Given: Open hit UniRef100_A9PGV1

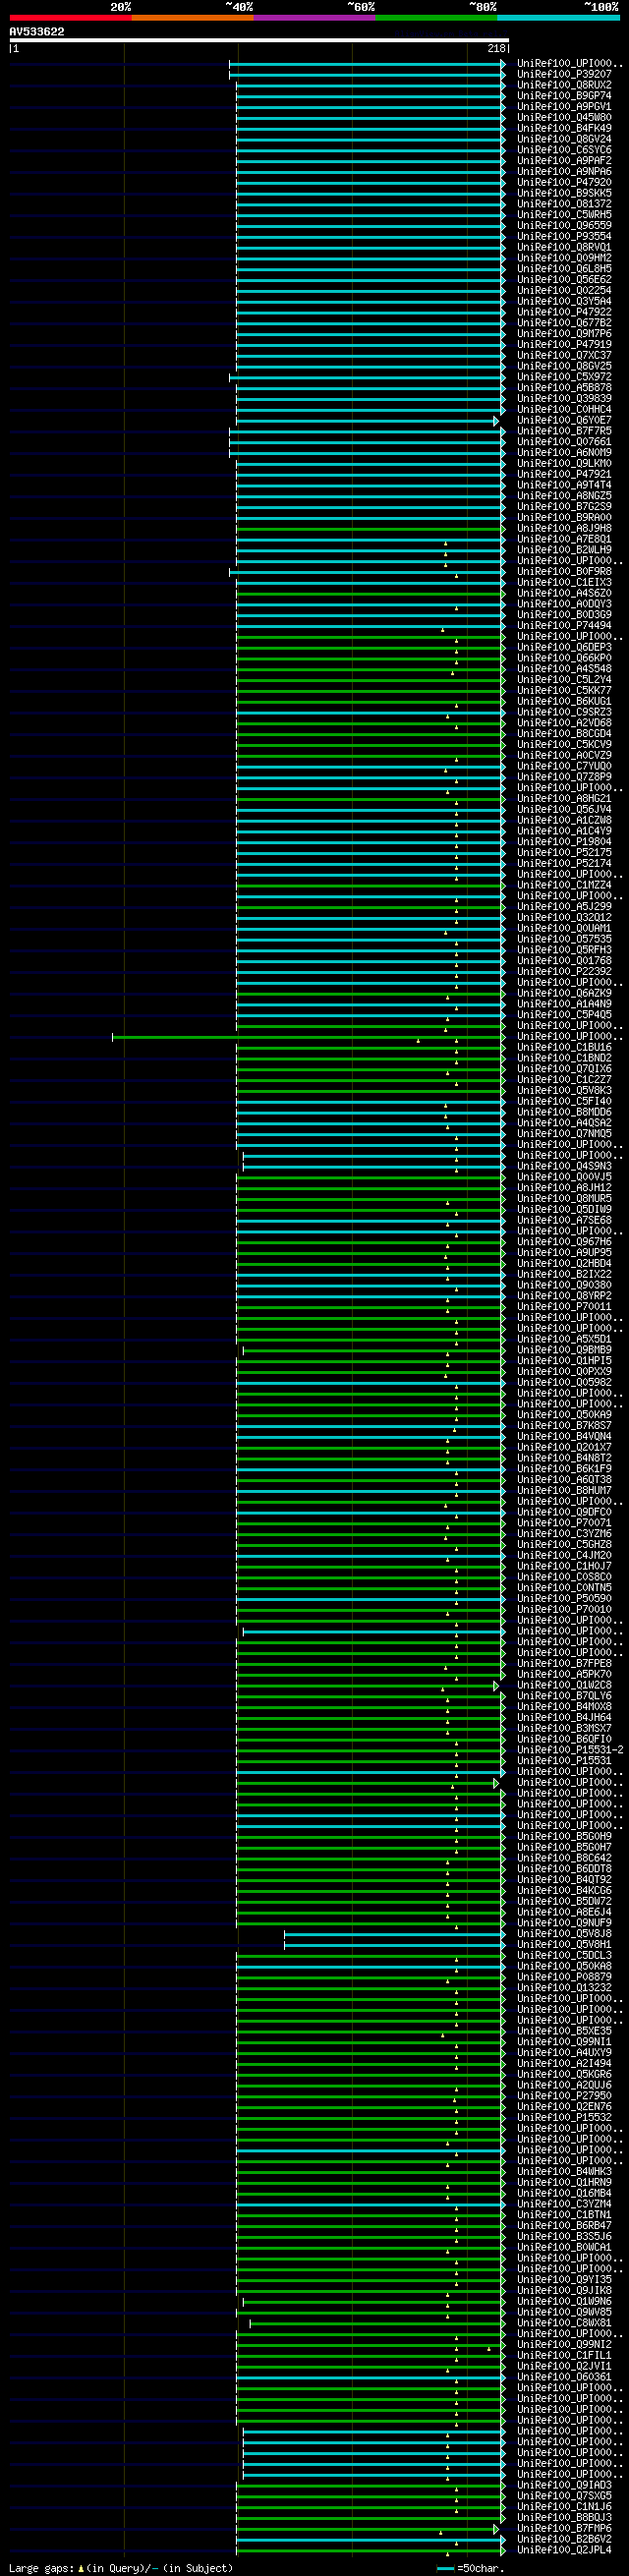Looking at the screenshot, I should [x=564, y=107].
